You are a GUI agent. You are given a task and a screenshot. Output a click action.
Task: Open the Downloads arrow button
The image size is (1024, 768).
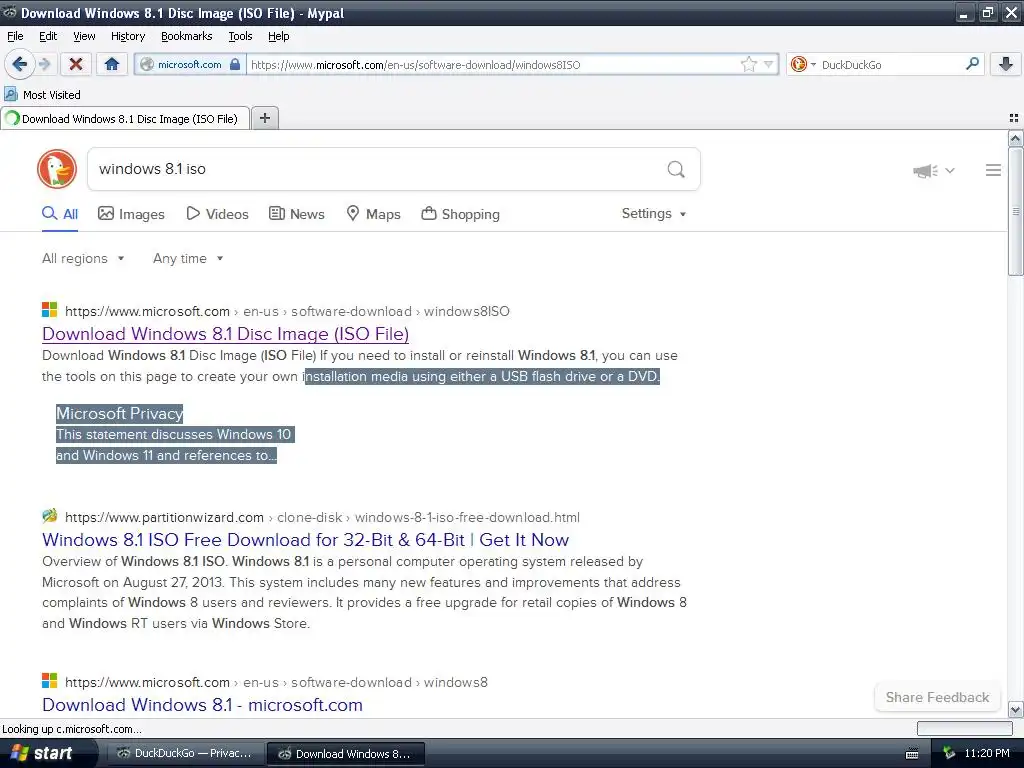[x=1006, y=64]
